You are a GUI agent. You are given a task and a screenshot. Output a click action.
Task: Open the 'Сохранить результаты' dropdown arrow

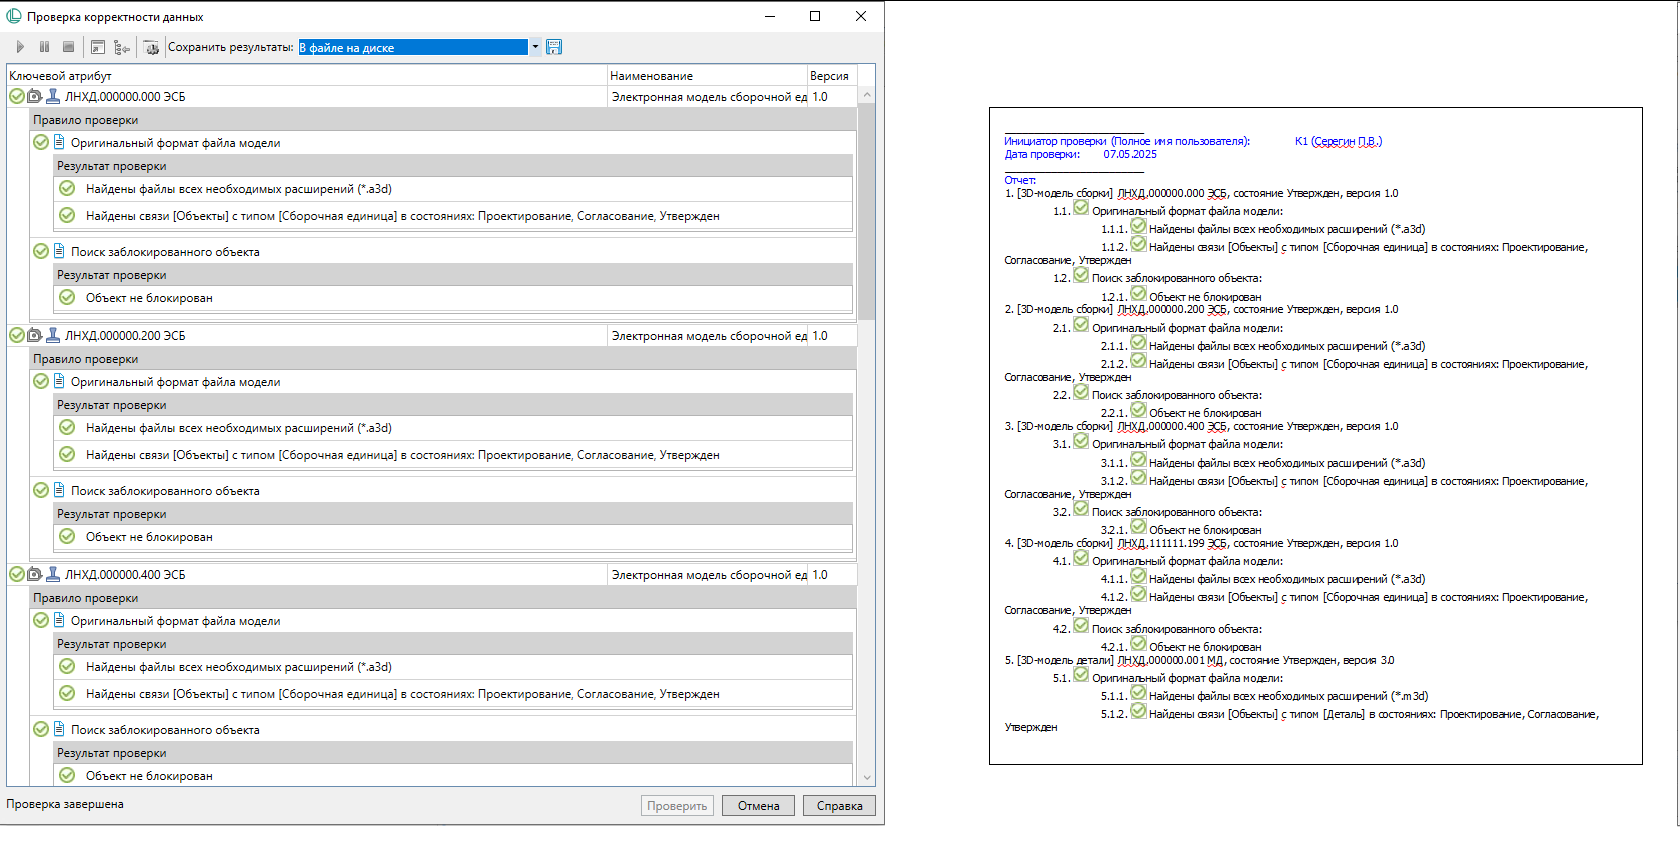tap(535, 47)
